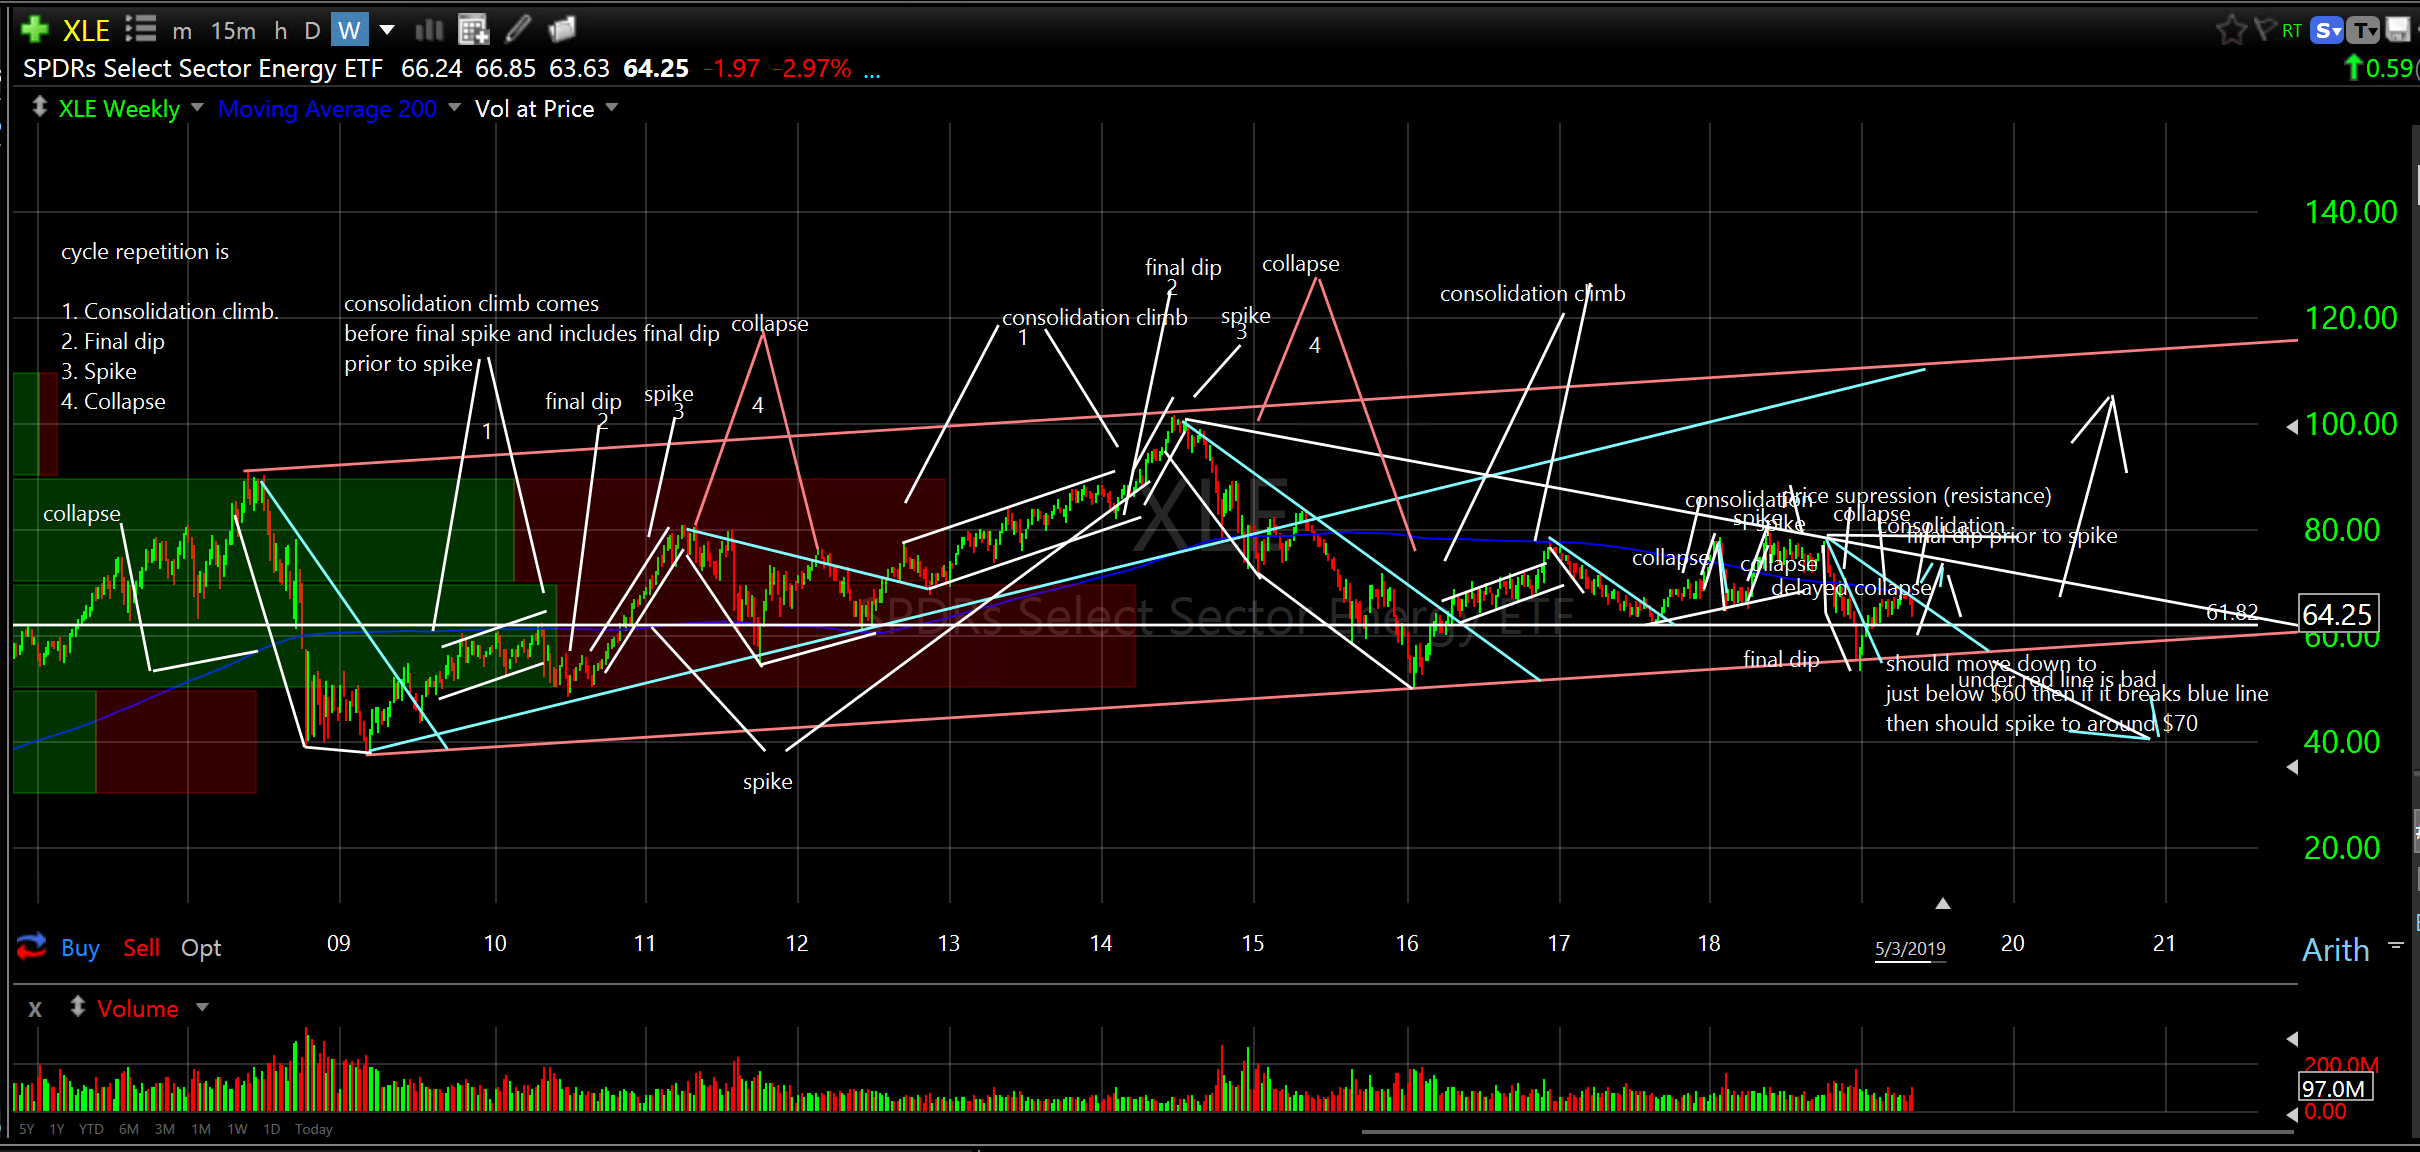The width and height of the screenshot is (2420, 1152).
Task: Click the save floppy disk icon
Action: [2398, 30]
